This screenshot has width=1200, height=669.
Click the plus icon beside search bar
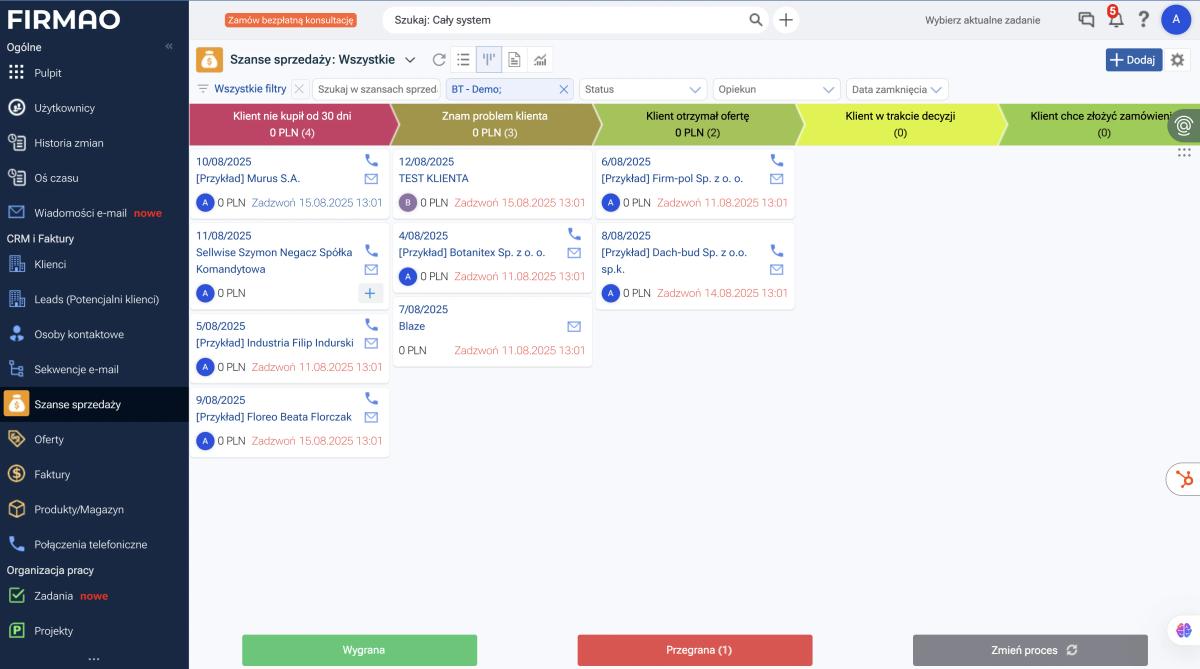pyautogui.click(x=786, y=19)
